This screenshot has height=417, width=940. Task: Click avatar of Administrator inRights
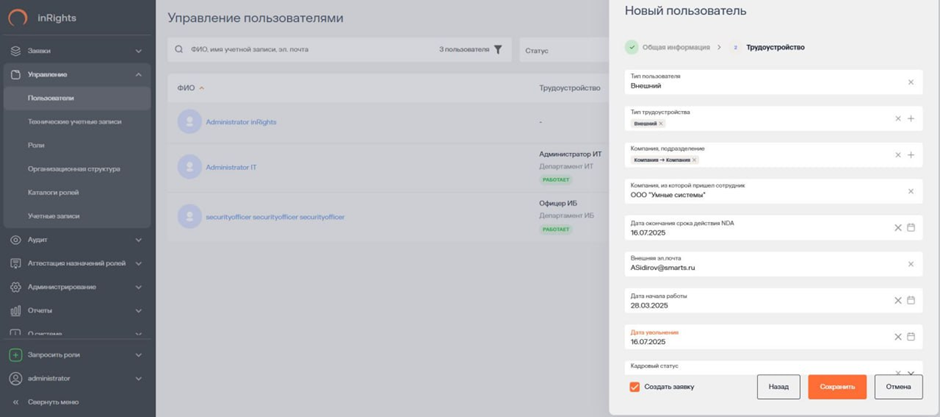coord(189,122)
